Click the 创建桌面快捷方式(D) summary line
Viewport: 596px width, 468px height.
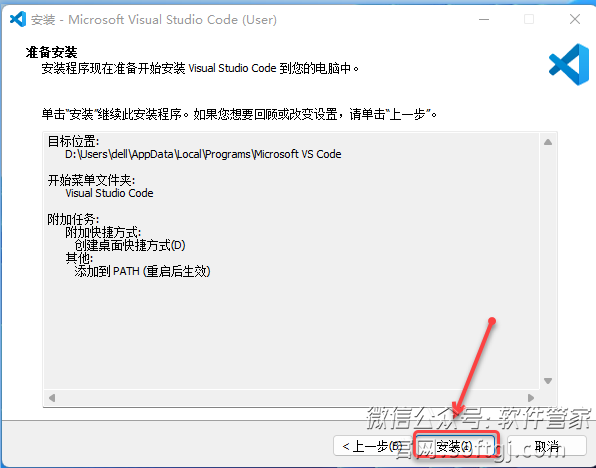tap(130, 245)
